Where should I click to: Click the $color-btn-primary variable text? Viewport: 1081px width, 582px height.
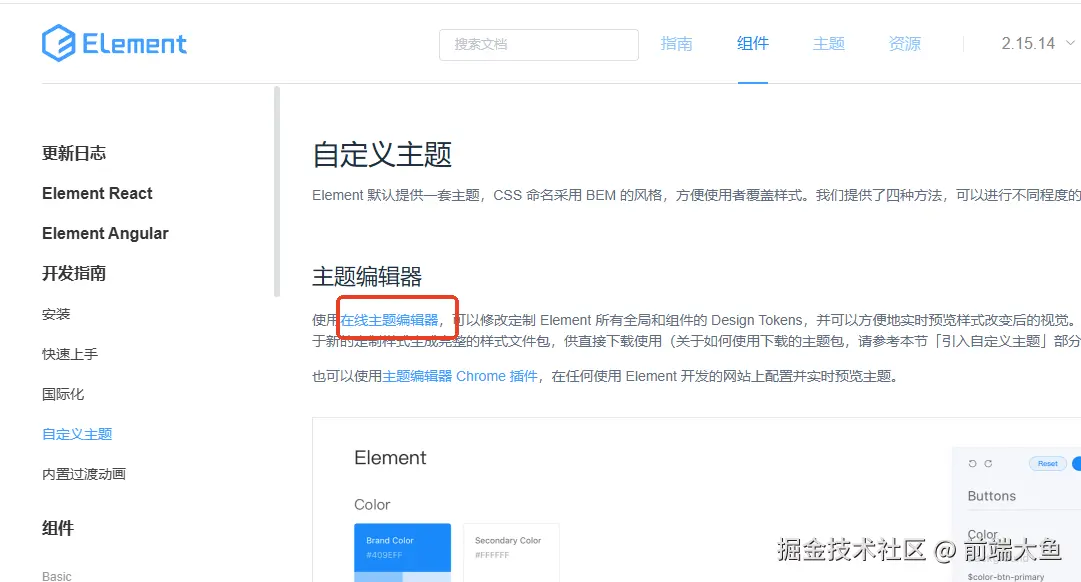(x=1006, y=576)
